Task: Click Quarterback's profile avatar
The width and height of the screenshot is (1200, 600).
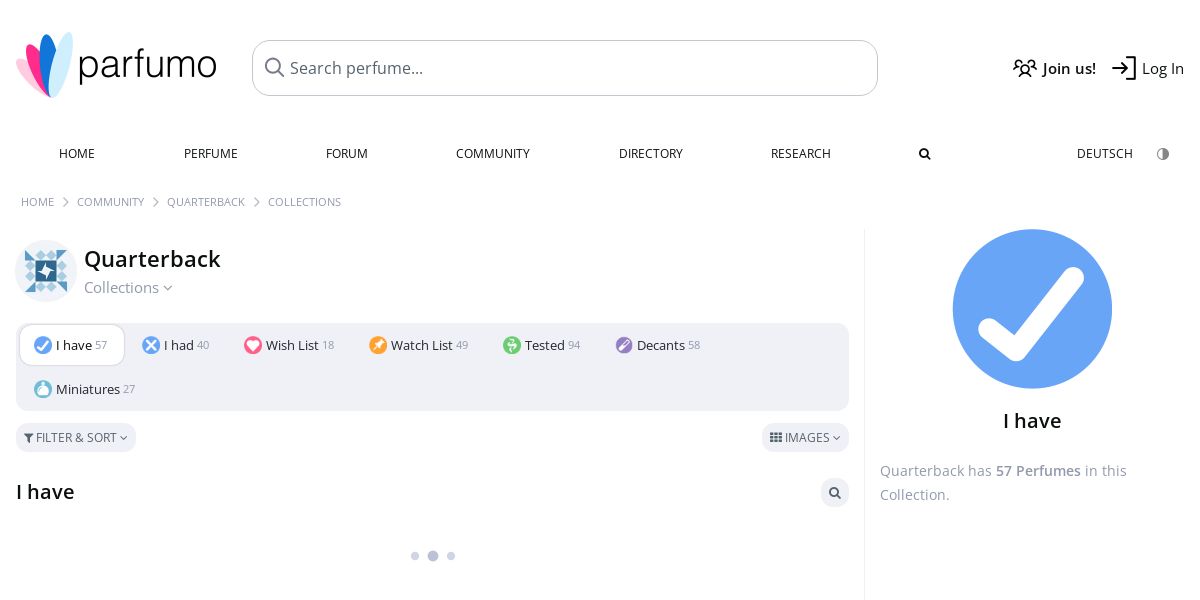Action: [46, 271]
